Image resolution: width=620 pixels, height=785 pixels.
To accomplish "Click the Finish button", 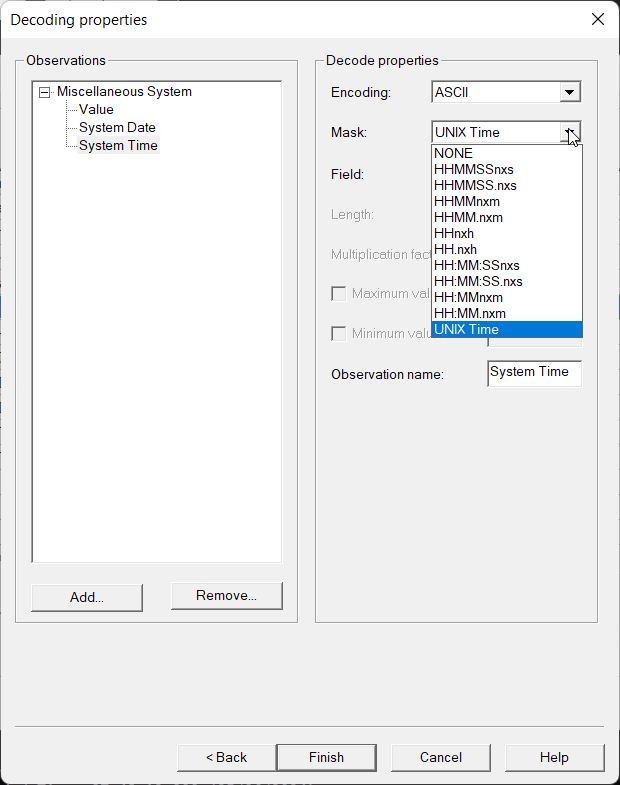I will [327, 757].
